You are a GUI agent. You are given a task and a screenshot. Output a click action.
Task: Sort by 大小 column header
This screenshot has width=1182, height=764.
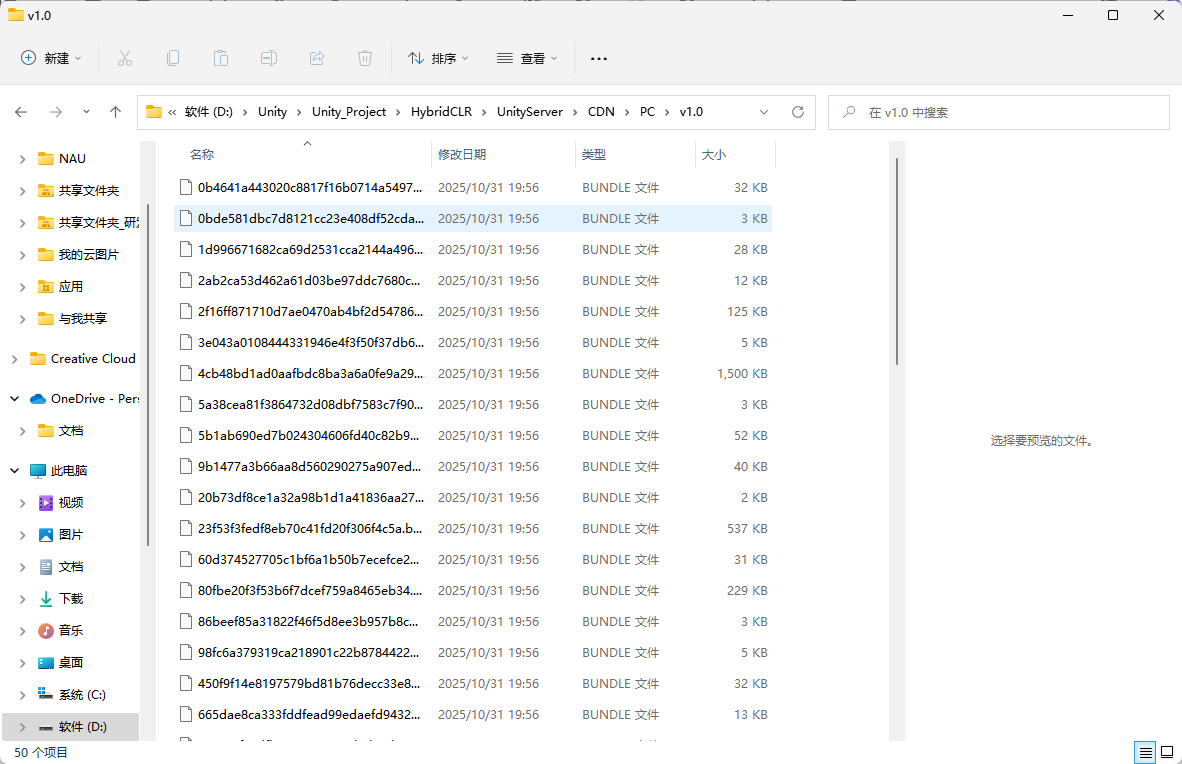click(714, 155)
